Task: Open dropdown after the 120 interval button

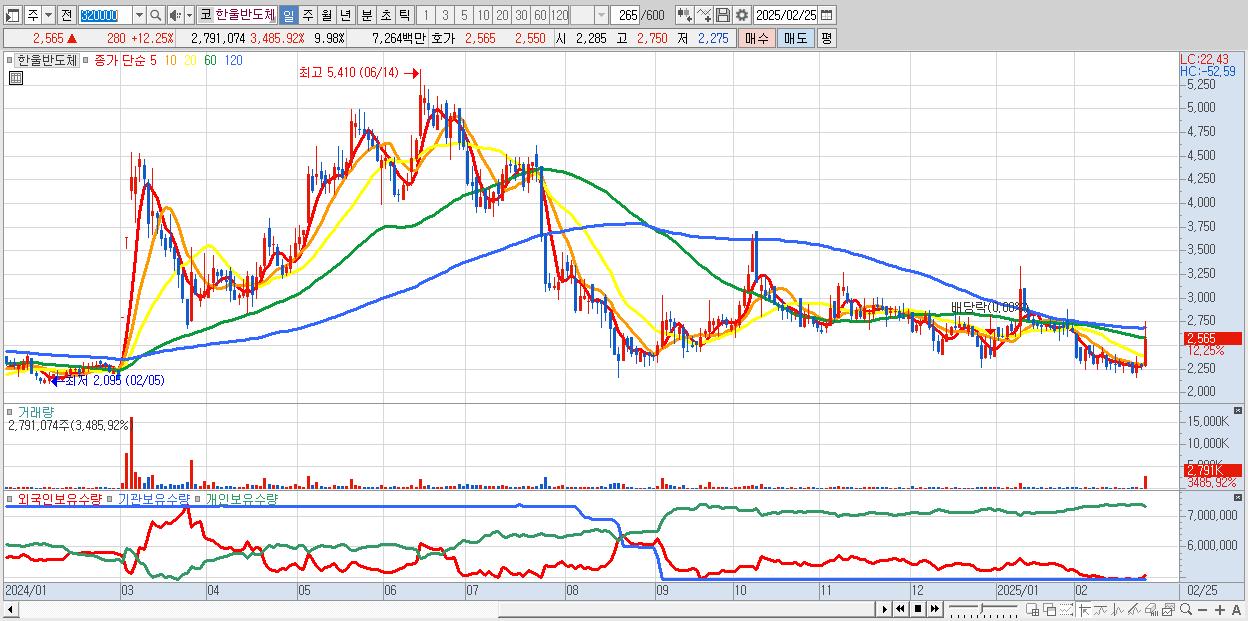Action: click(x=602, y=15)
